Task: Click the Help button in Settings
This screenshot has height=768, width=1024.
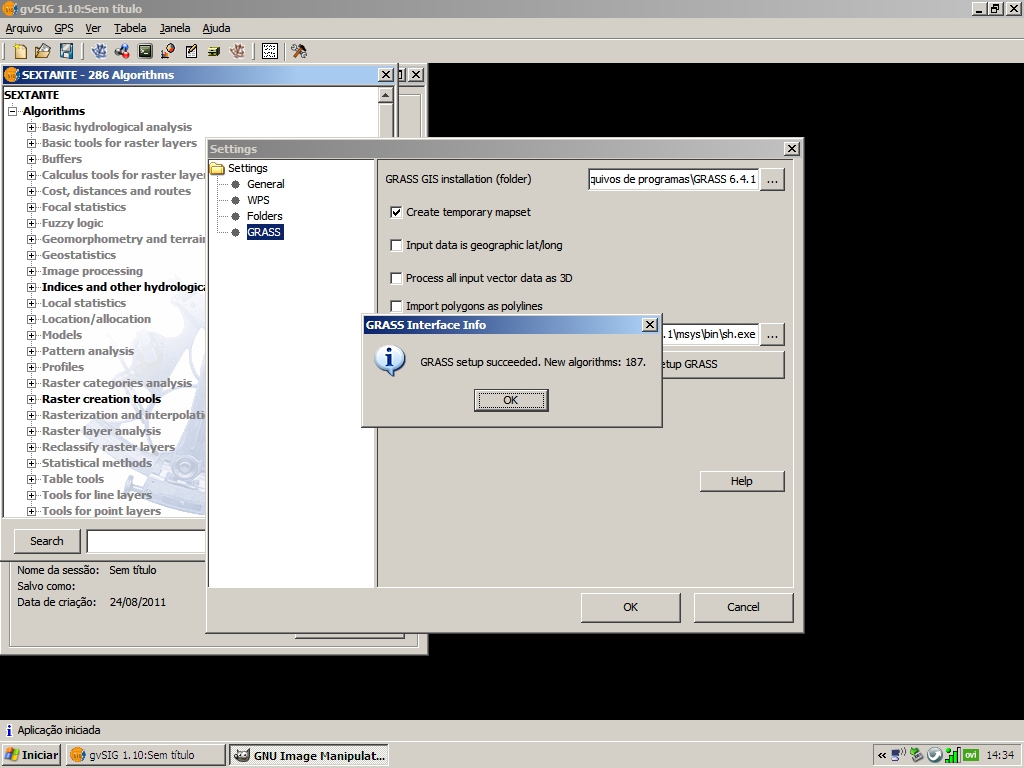Action: [x=741, y=481]
